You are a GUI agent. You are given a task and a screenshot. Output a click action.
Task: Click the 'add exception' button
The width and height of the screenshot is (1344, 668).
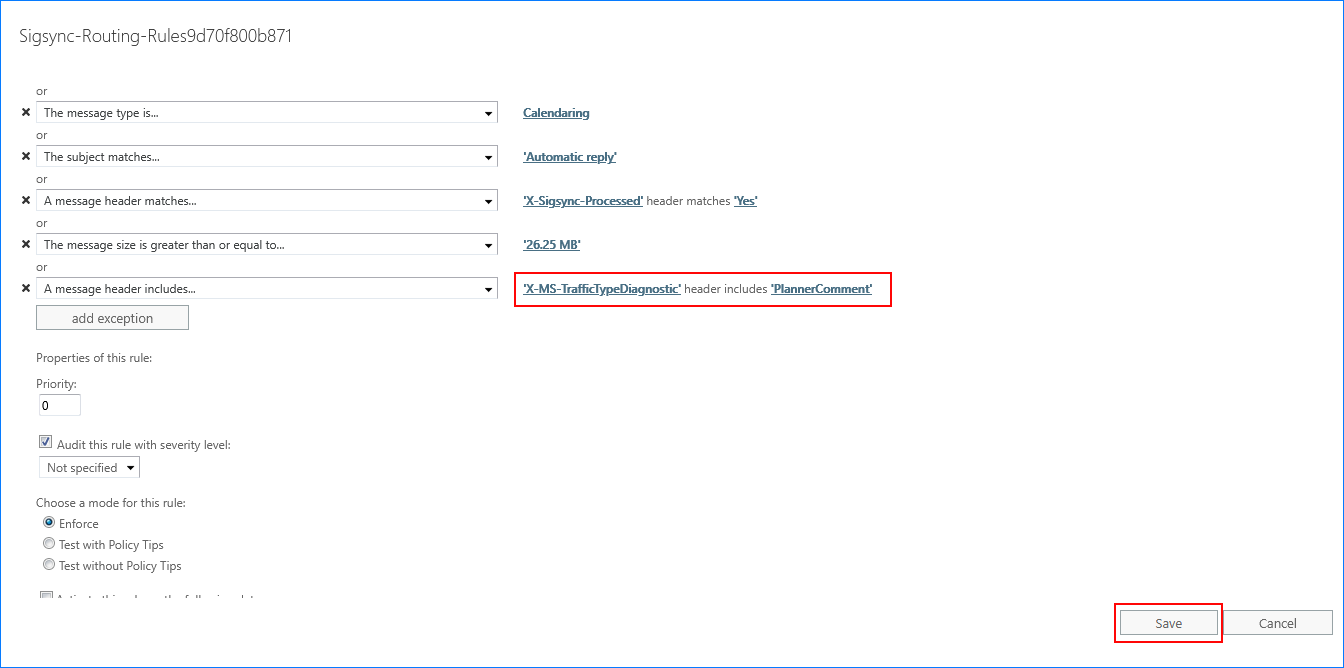click(x=112, y=318)
